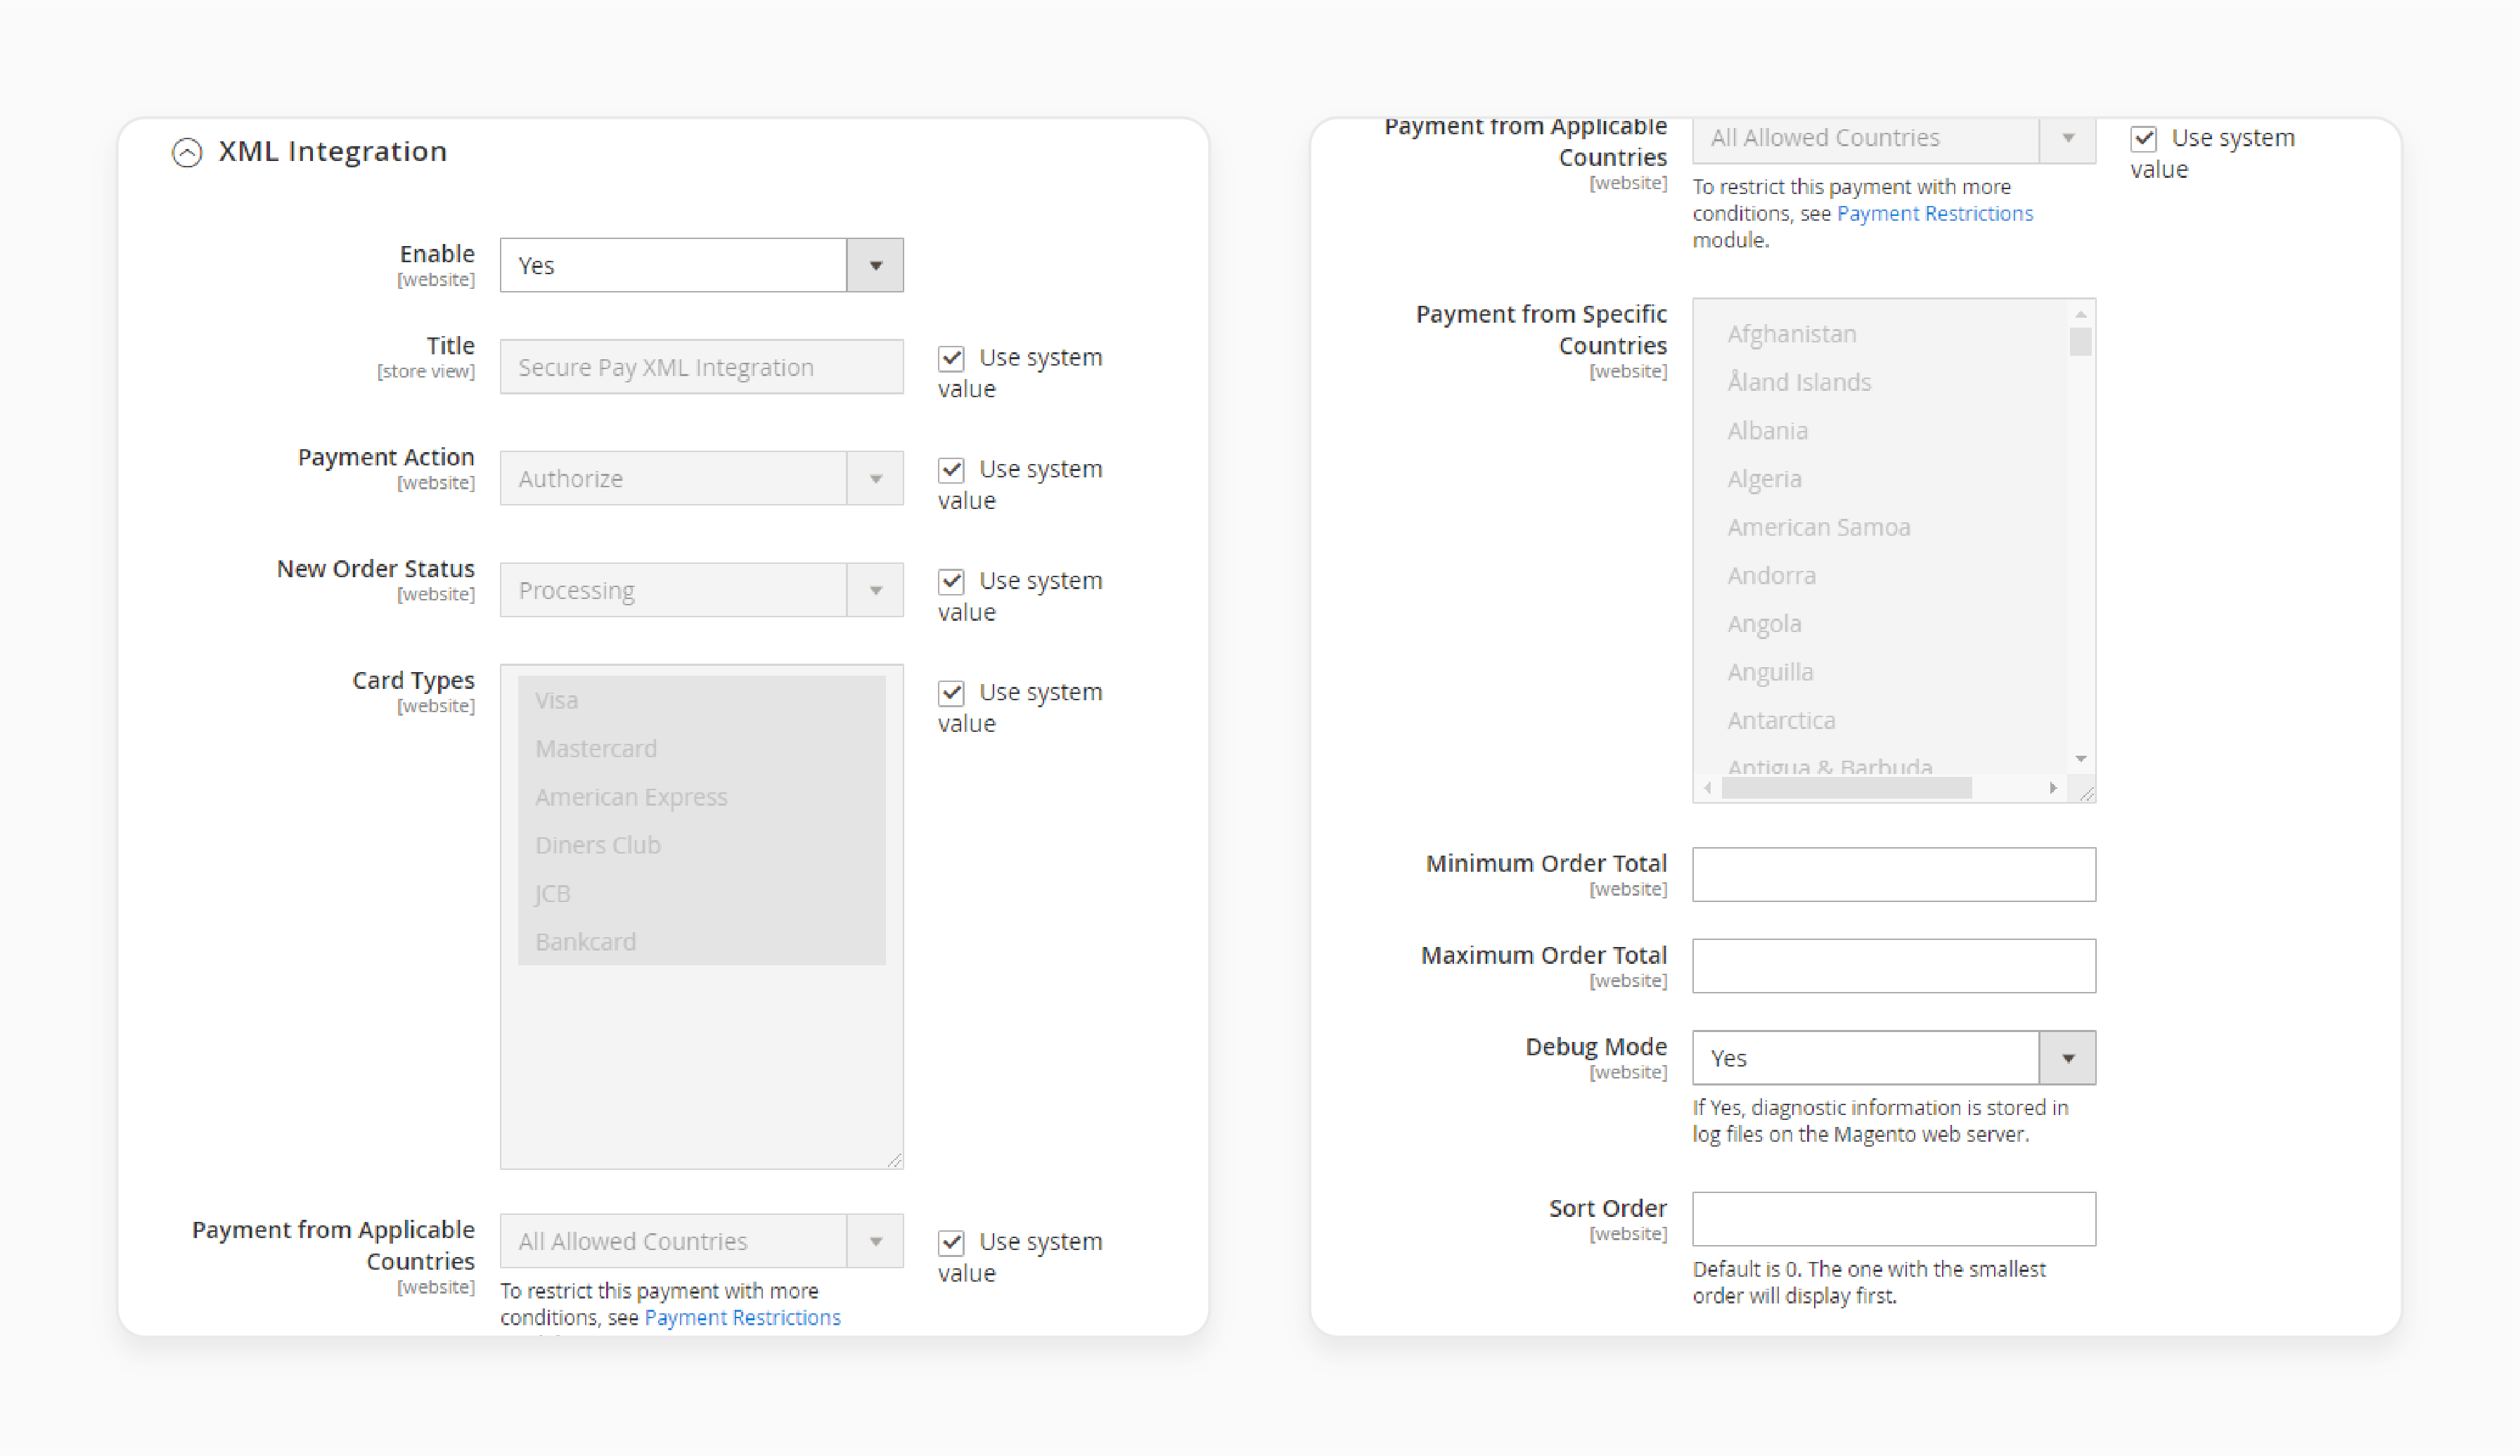2520x1456 pixels.
Task: Select JCB in Card Types list
Action: 701,893
